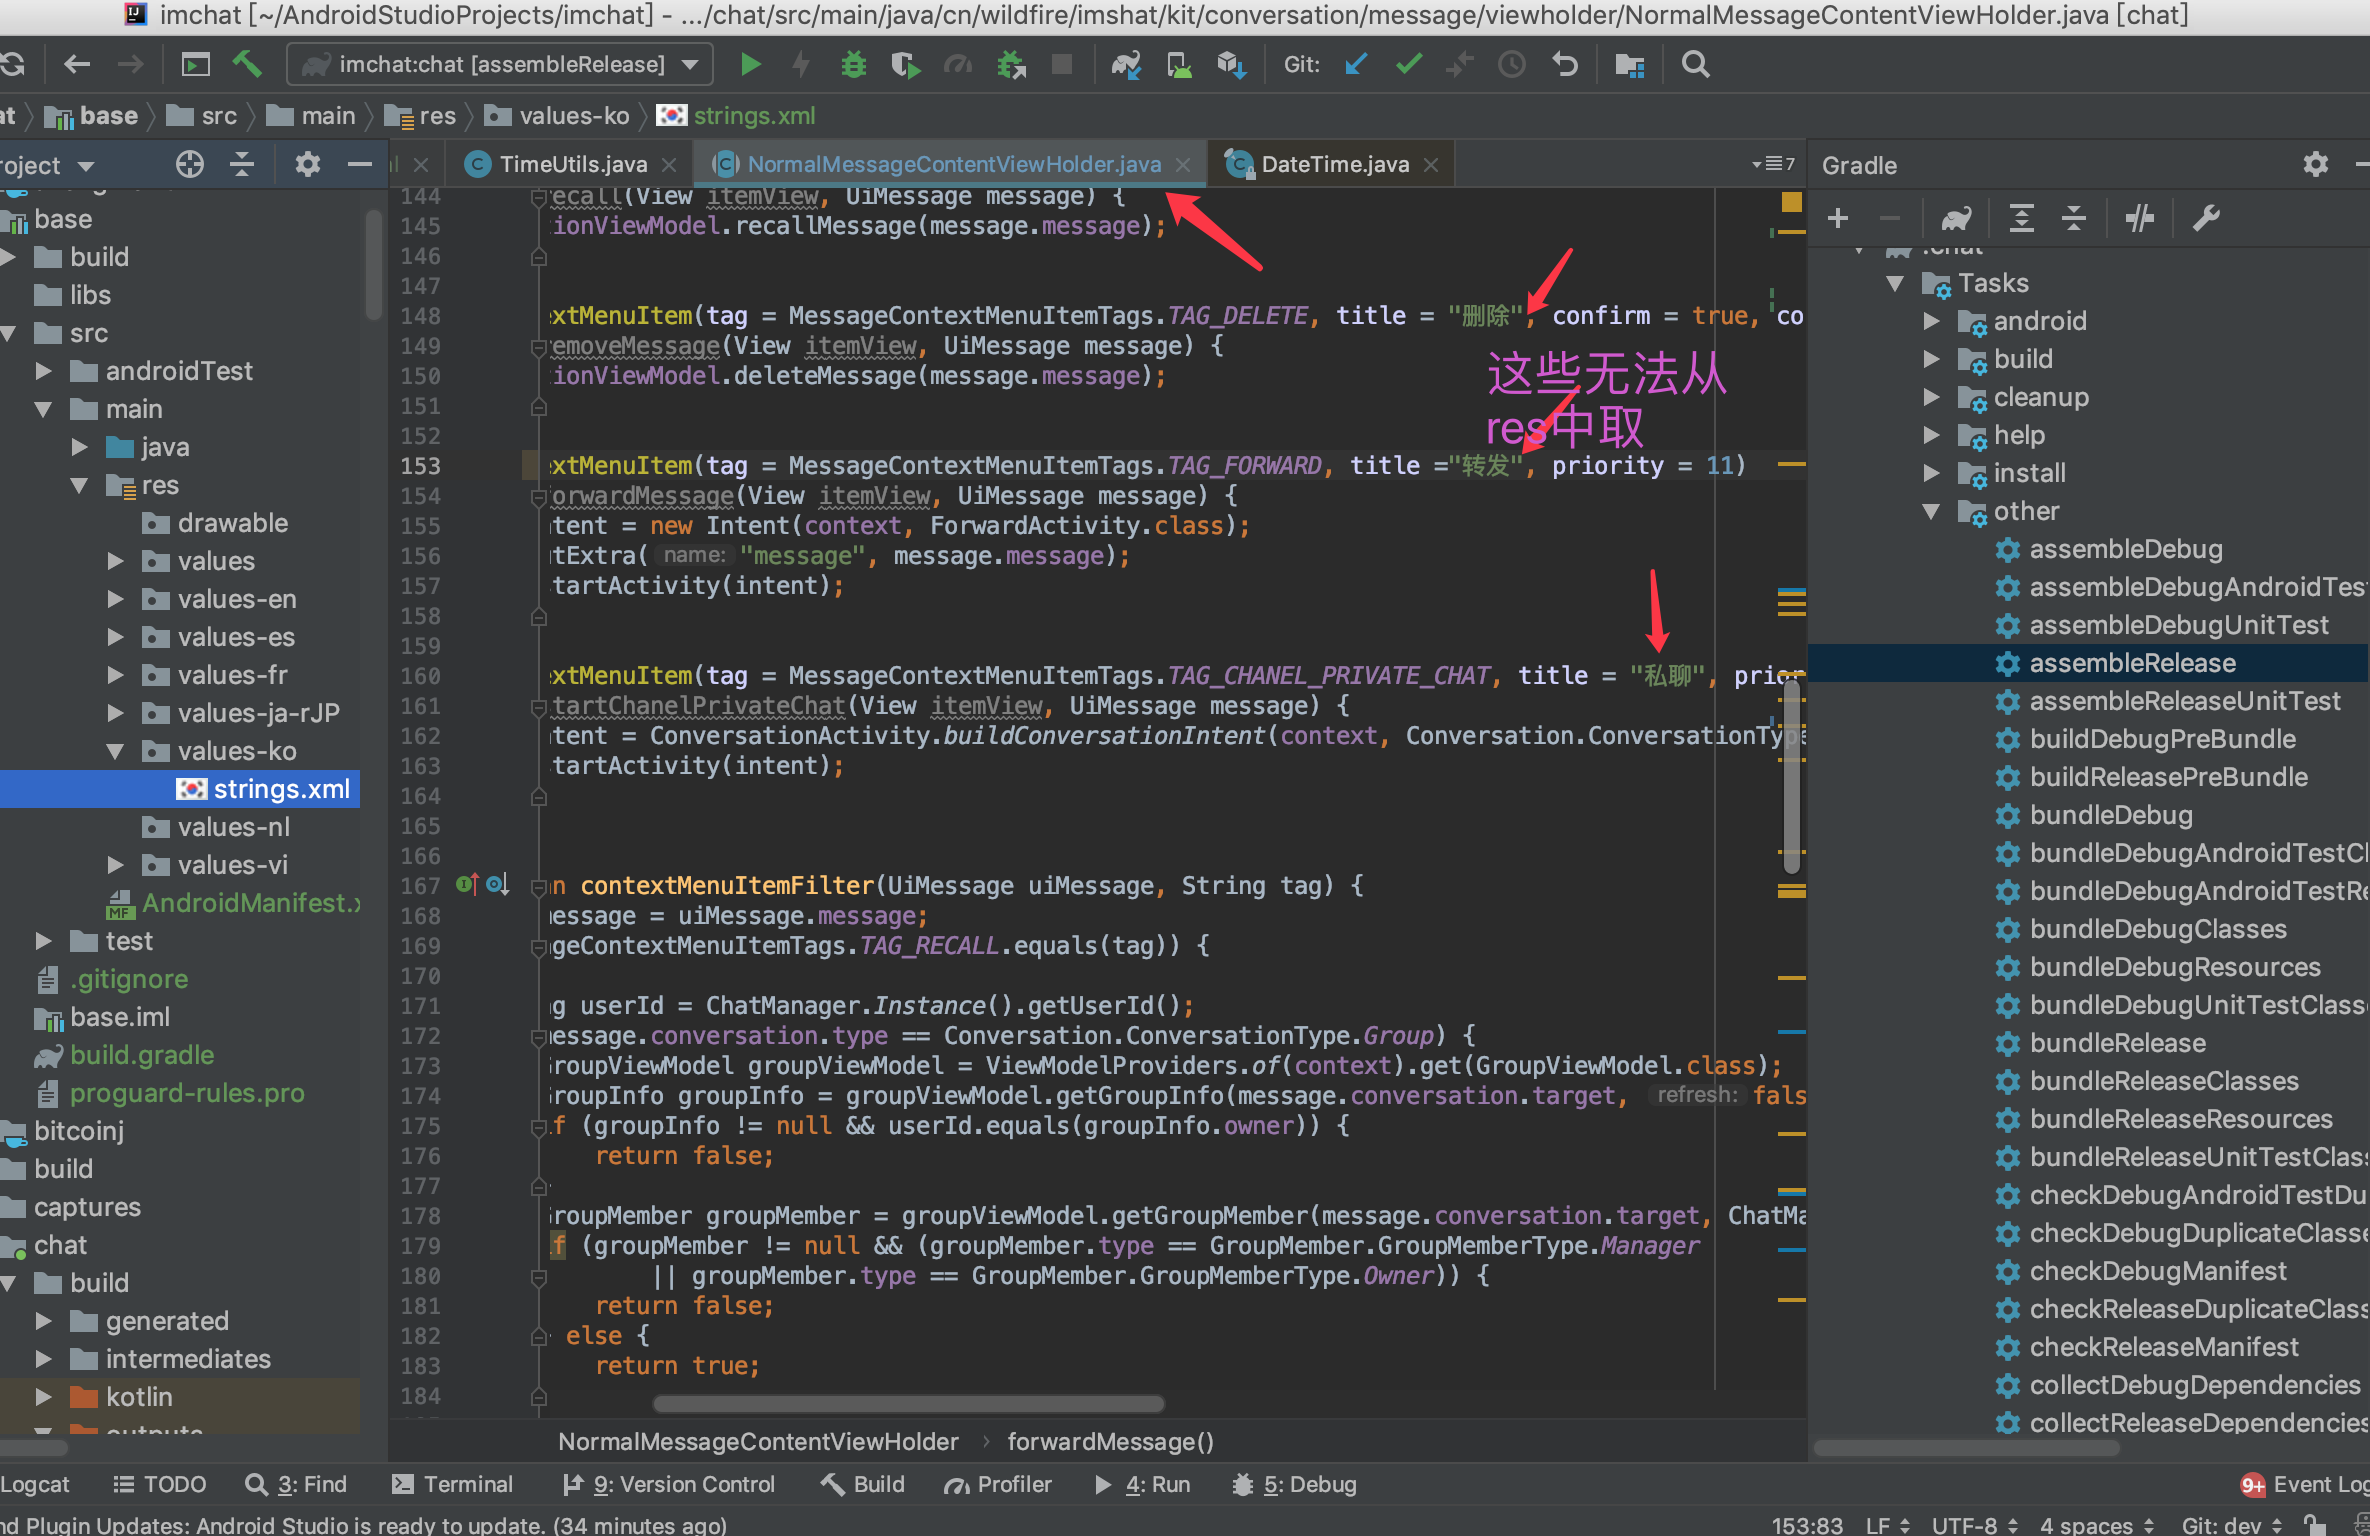The height and width of the screenshot is (1536, 2370).
Task: Show build script dependencies in Gradle panel
Action: pyautogui.click(x=2139, y=218)
